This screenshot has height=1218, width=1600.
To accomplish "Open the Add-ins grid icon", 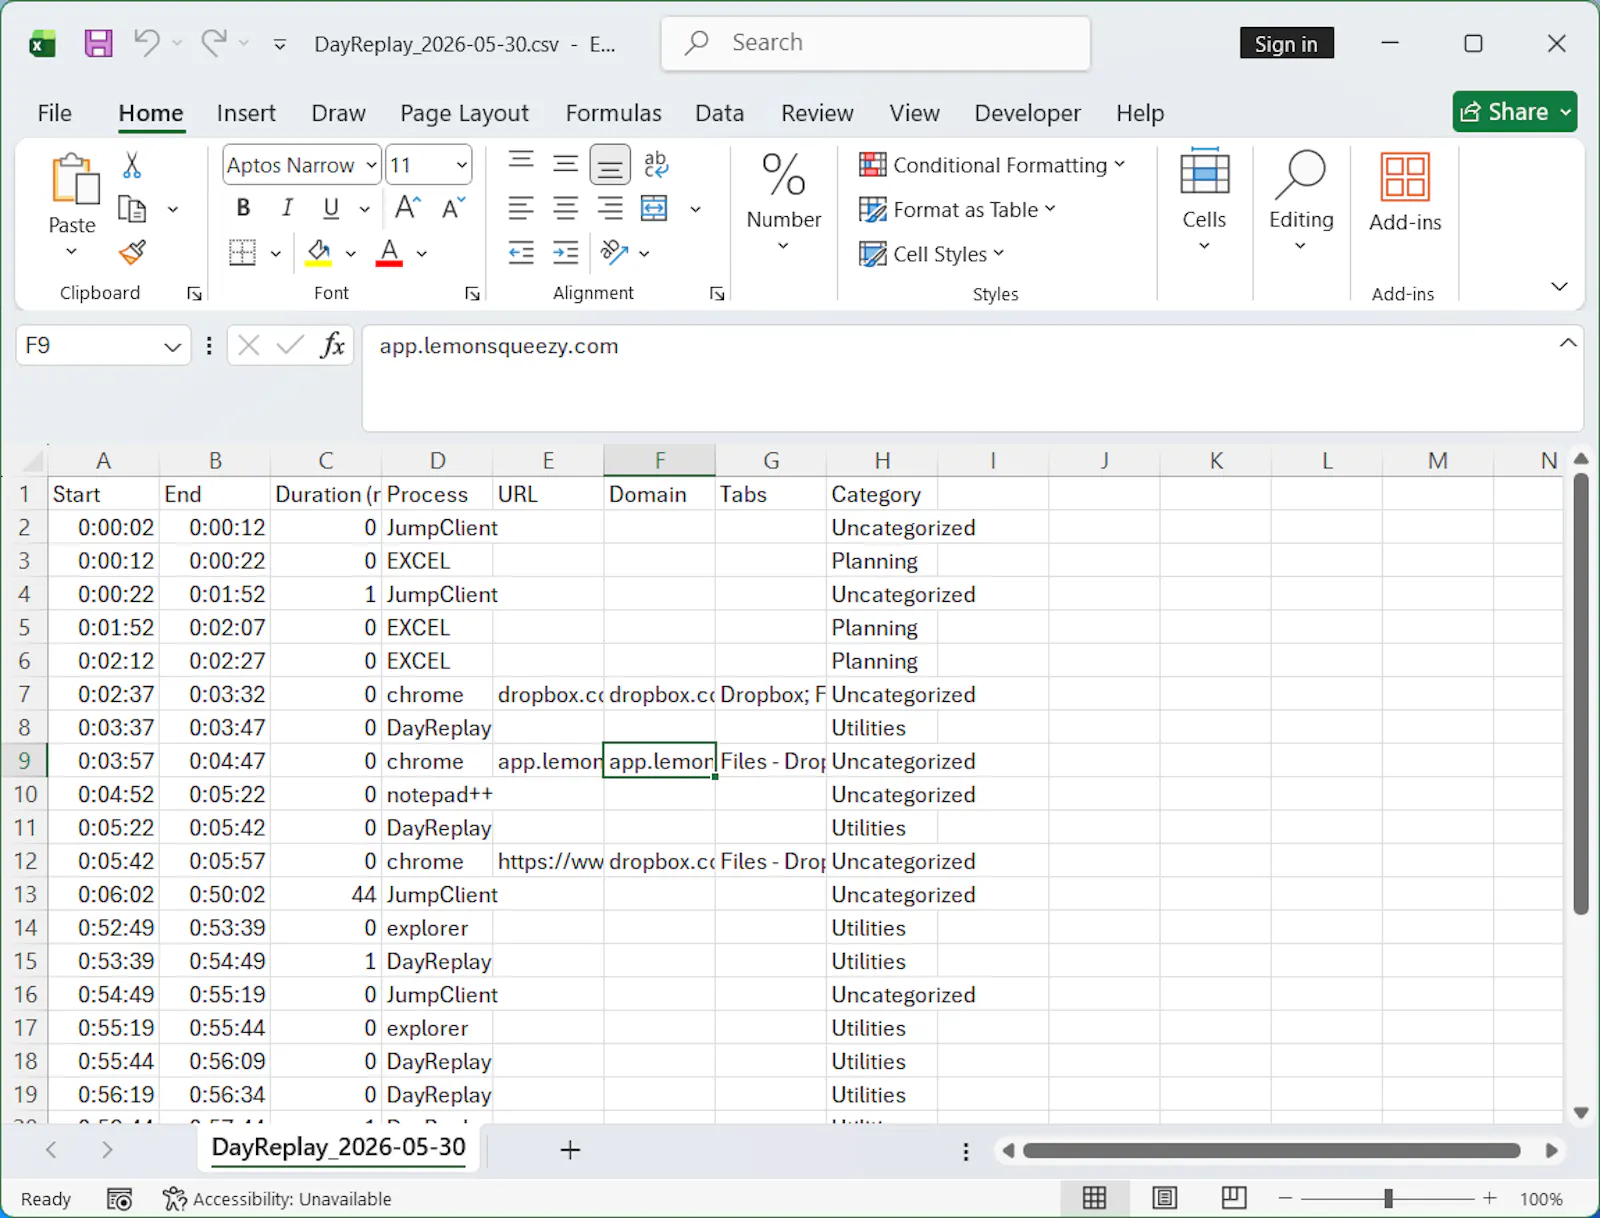I will (1405, 177).
